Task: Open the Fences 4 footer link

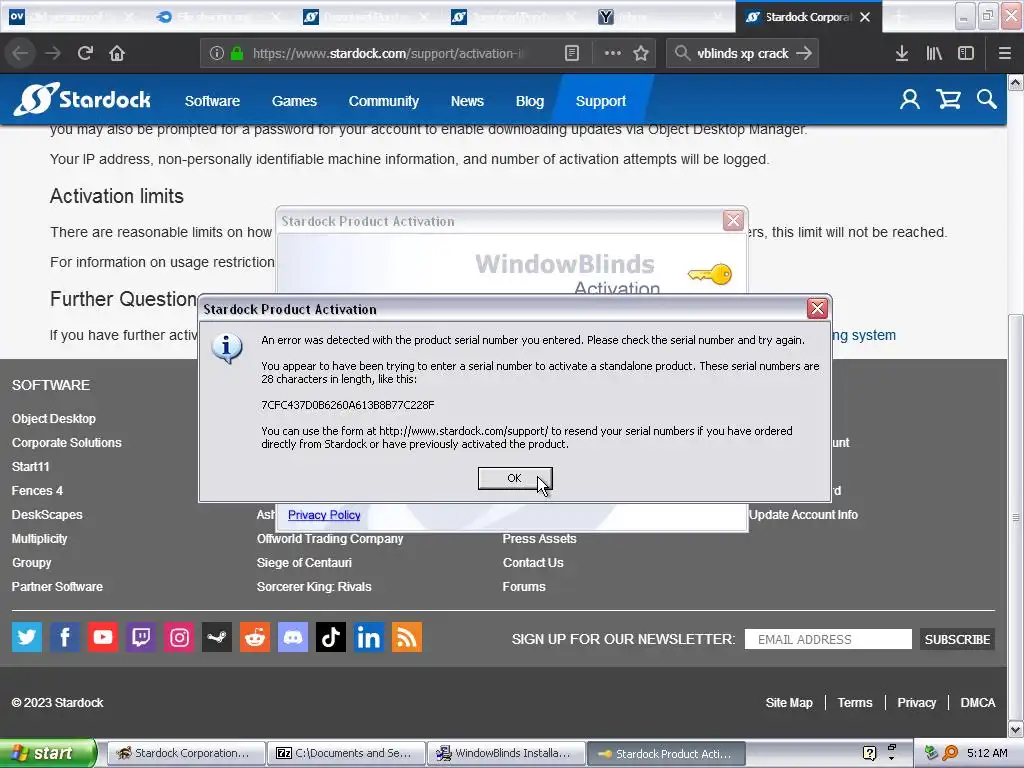Action: pyautogui.click(x=37, y=490)
